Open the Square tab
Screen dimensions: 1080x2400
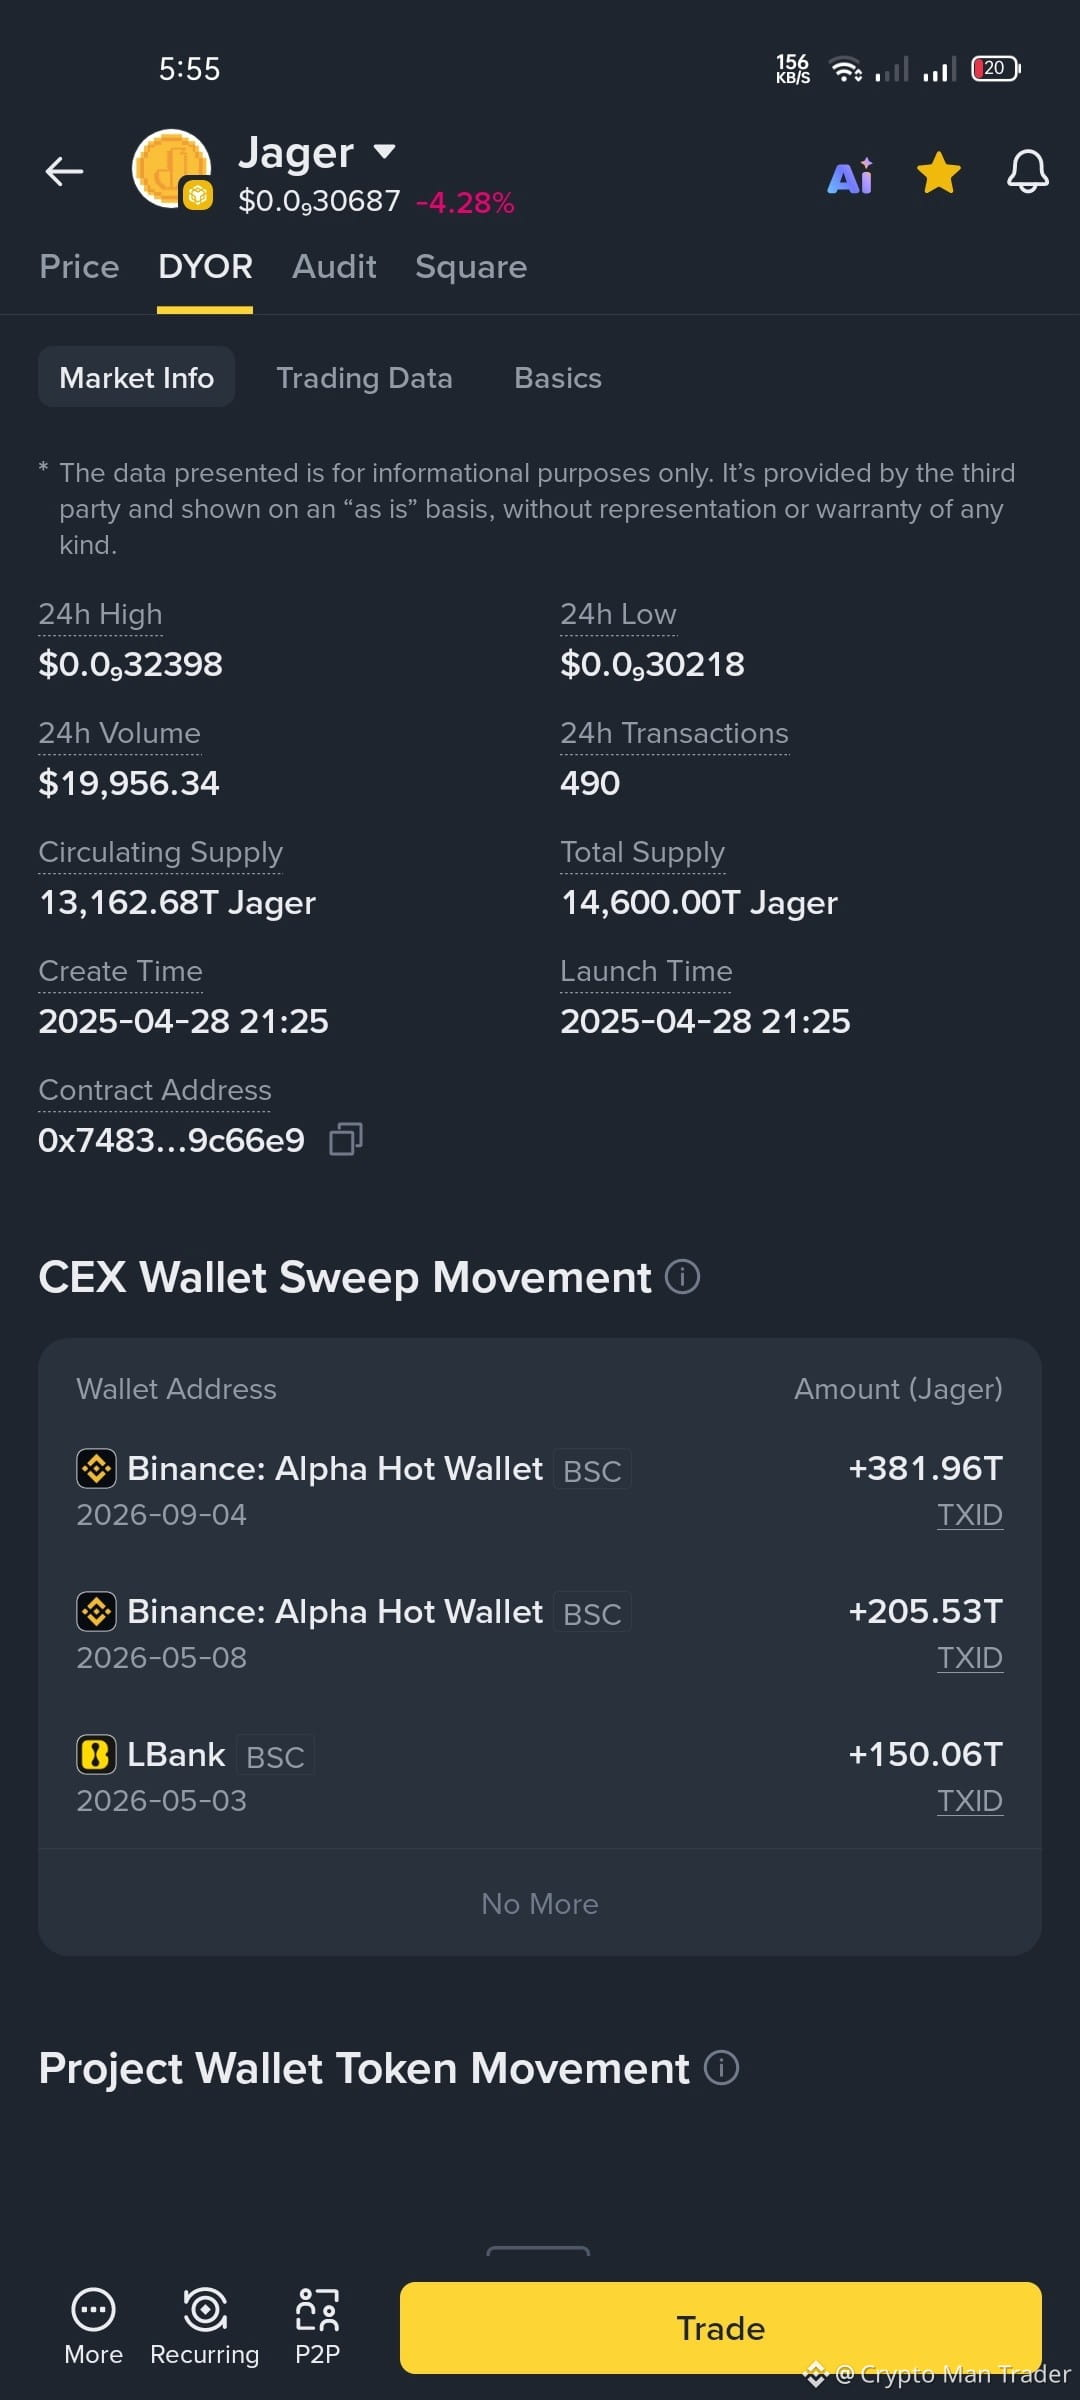pyautogui.click(x=471, y=267)
